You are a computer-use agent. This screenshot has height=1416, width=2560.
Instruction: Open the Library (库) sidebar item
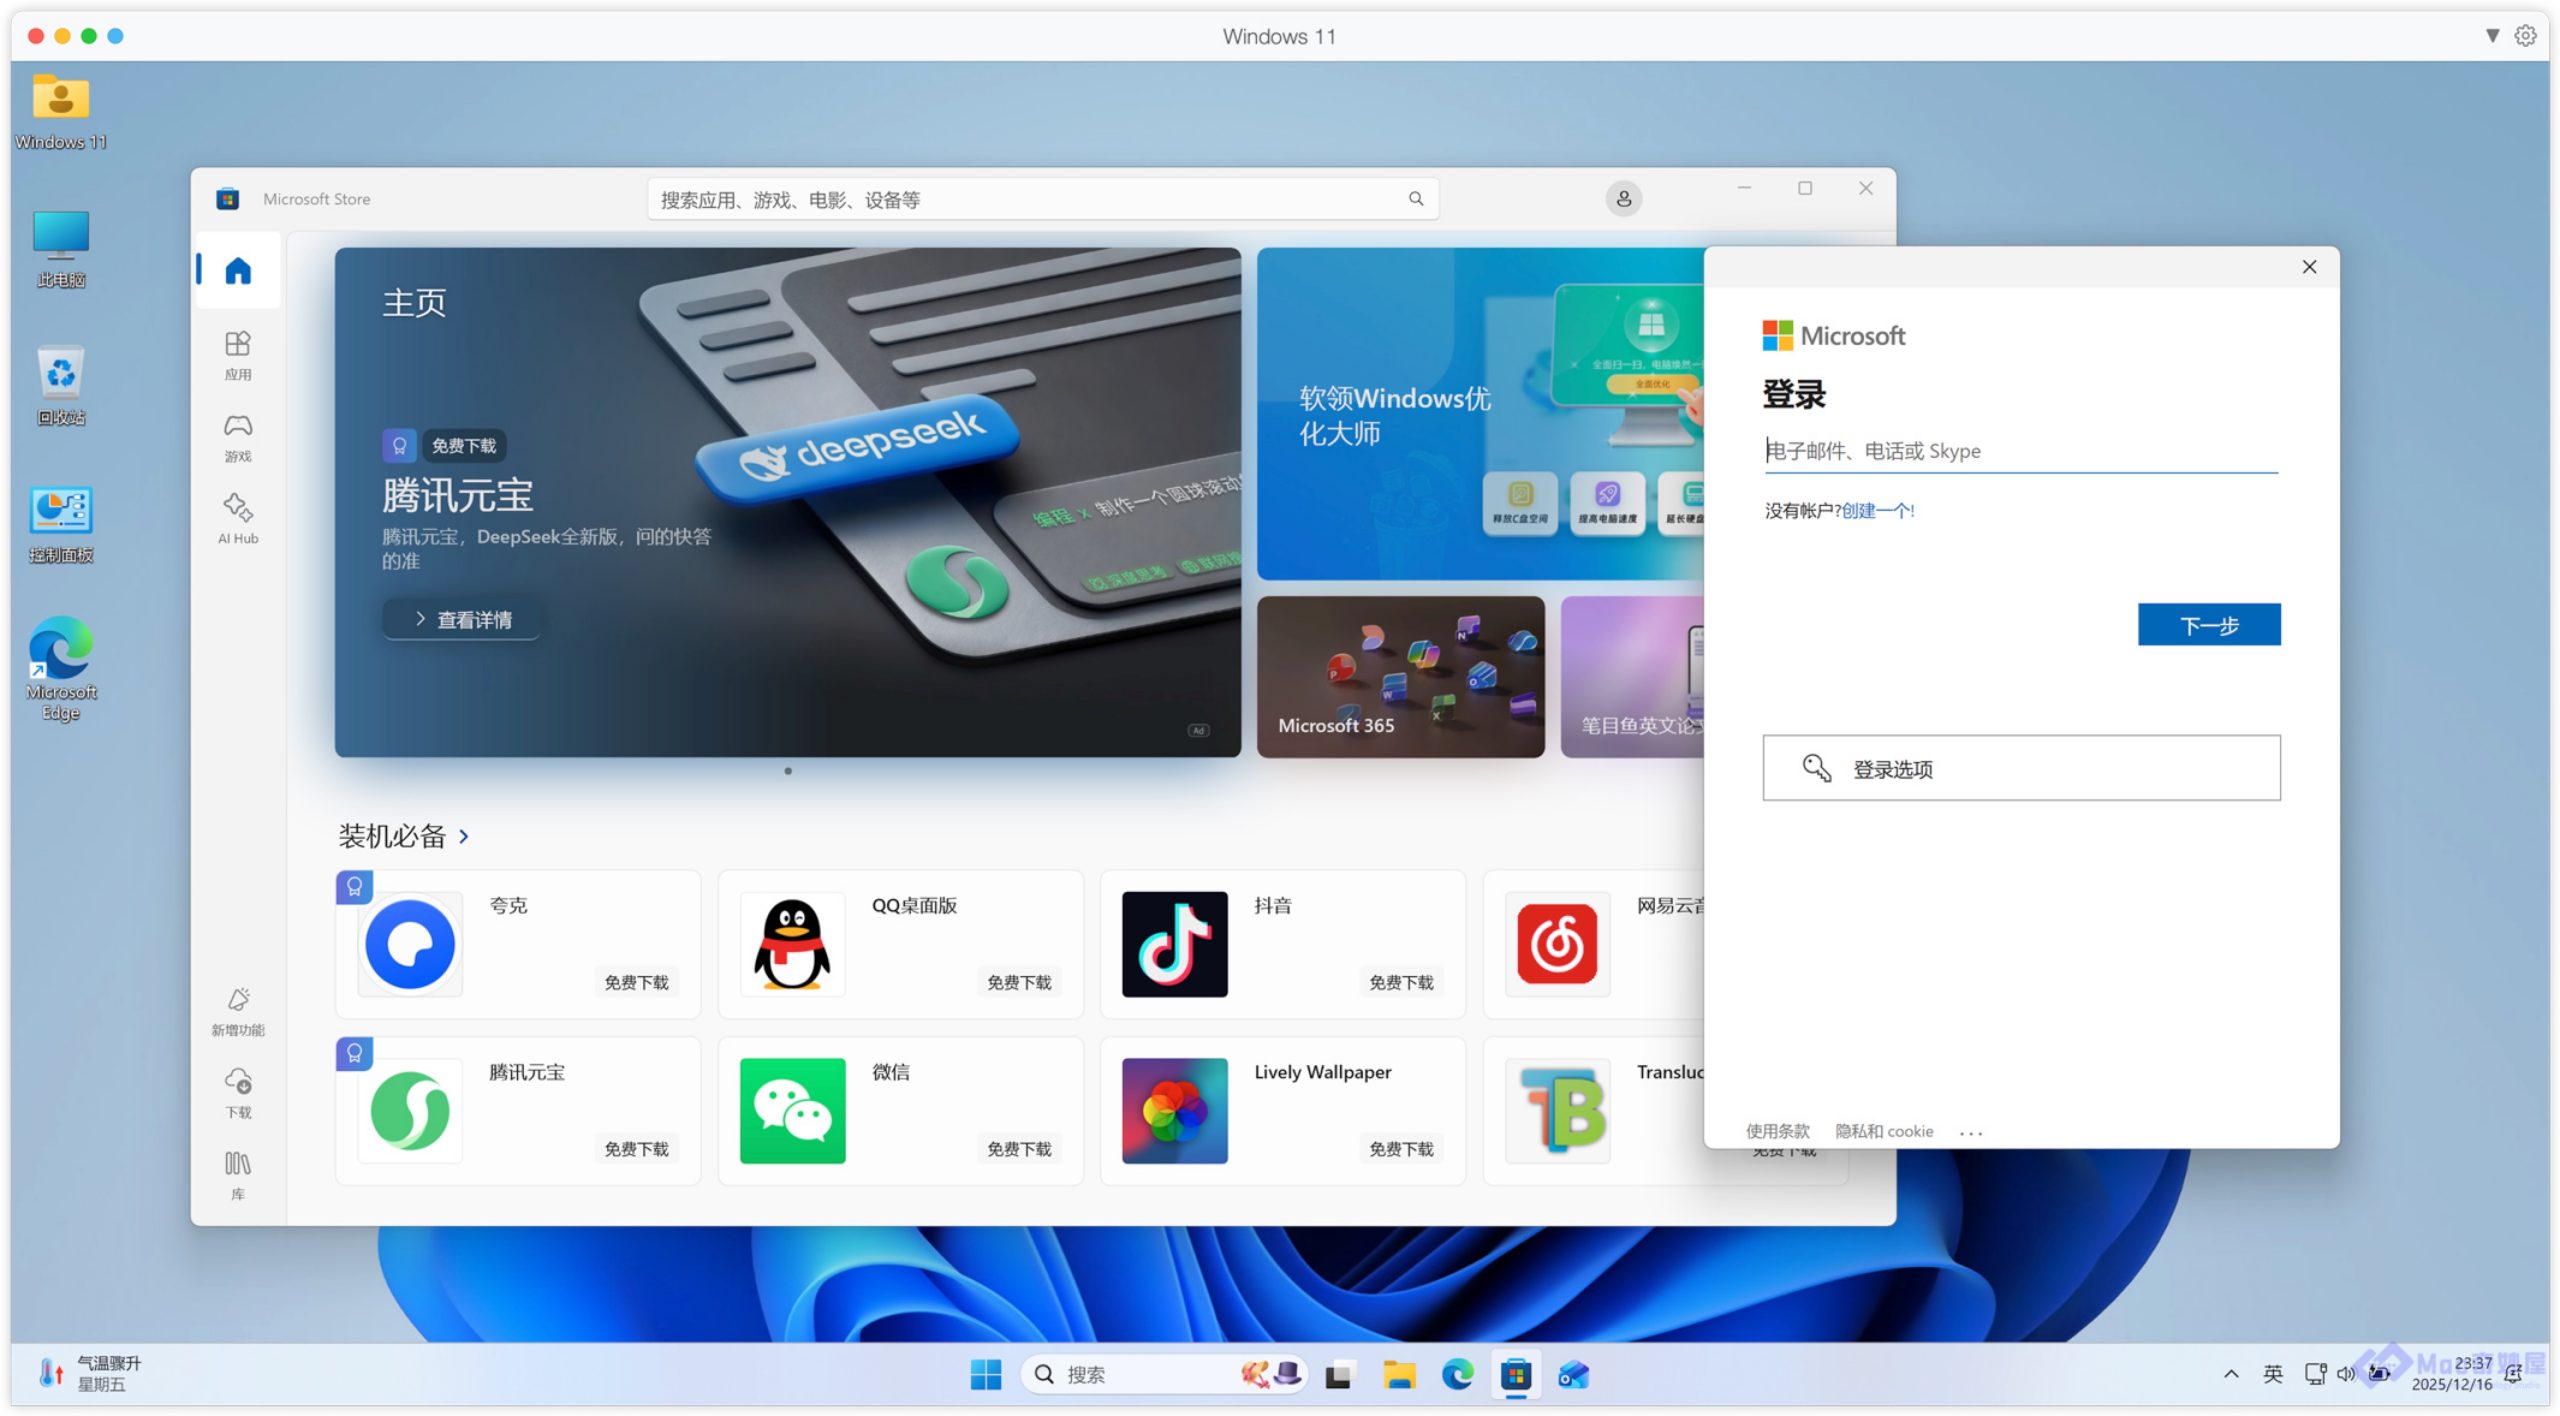pyautogui.click(x=238, y=1173)
